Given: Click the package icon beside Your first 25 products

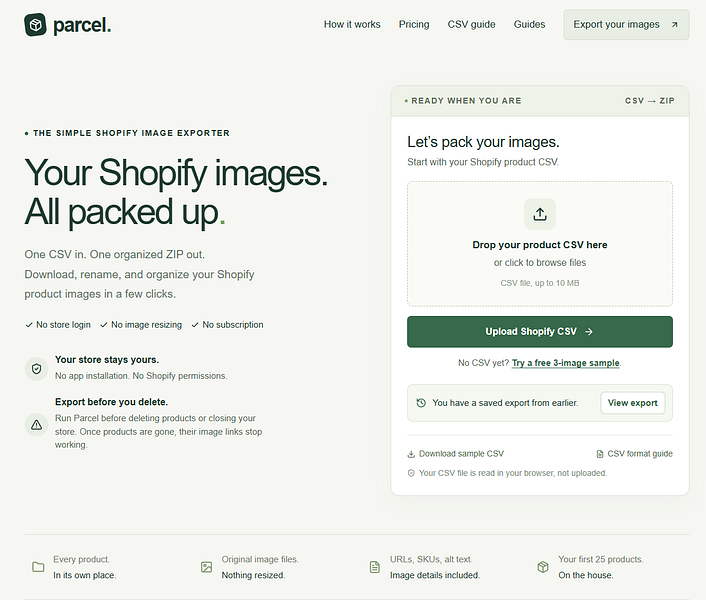Looking at the screenshot, I should 543,567.
